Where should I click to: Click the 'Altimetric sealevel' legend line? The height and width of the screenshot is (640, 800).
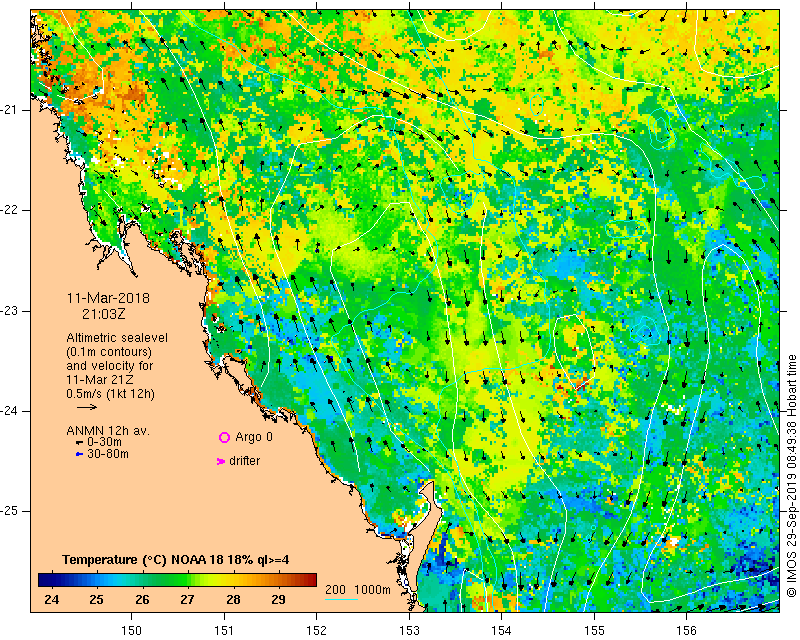point(117,338)
